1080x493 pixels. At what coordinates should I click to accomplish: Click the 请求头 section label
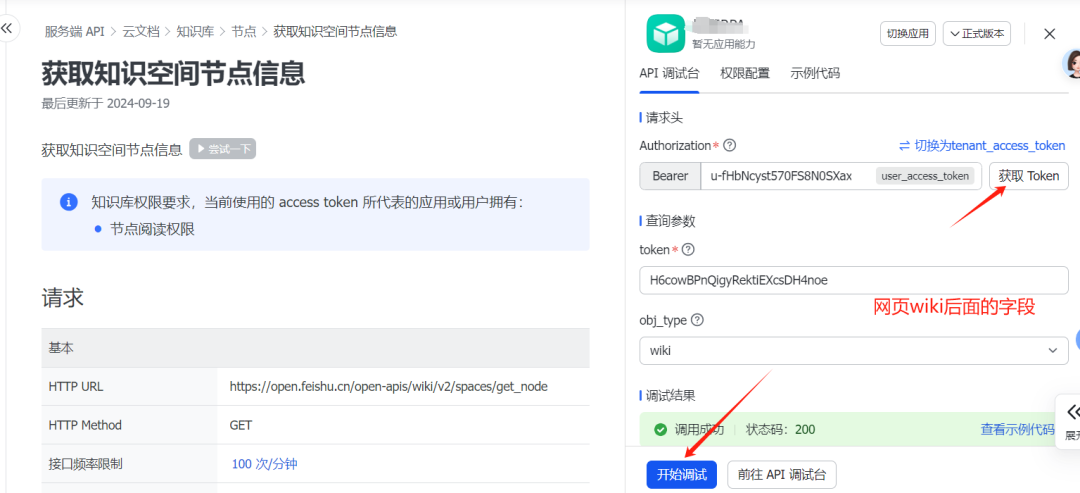point(664,118)
